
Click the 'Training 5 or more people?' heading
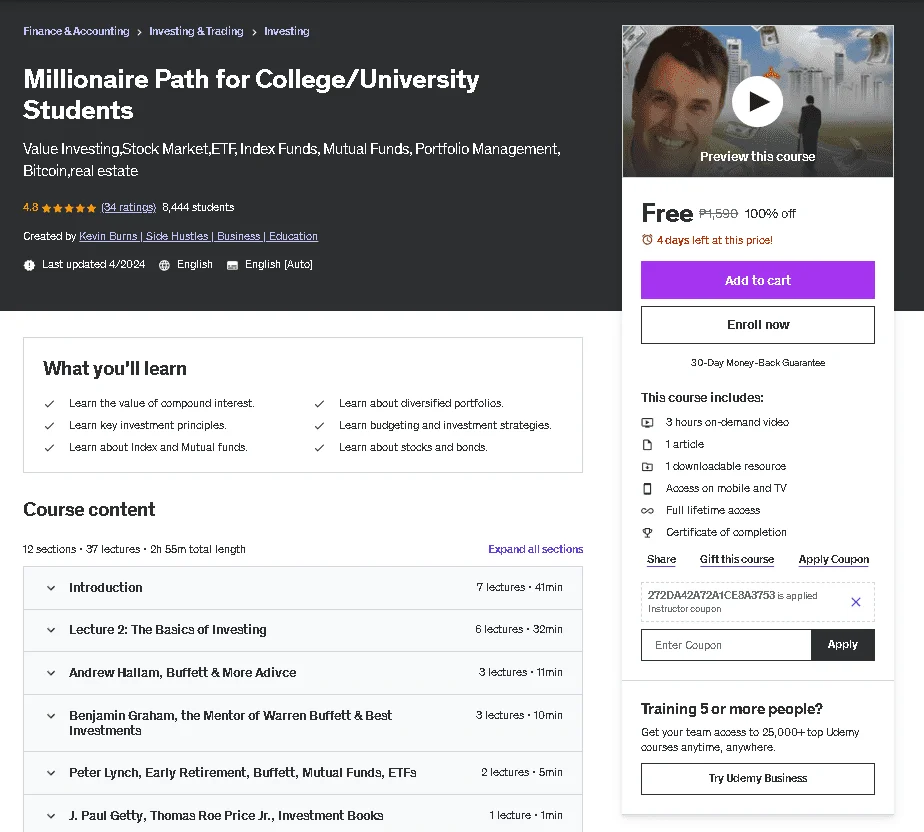731,709
